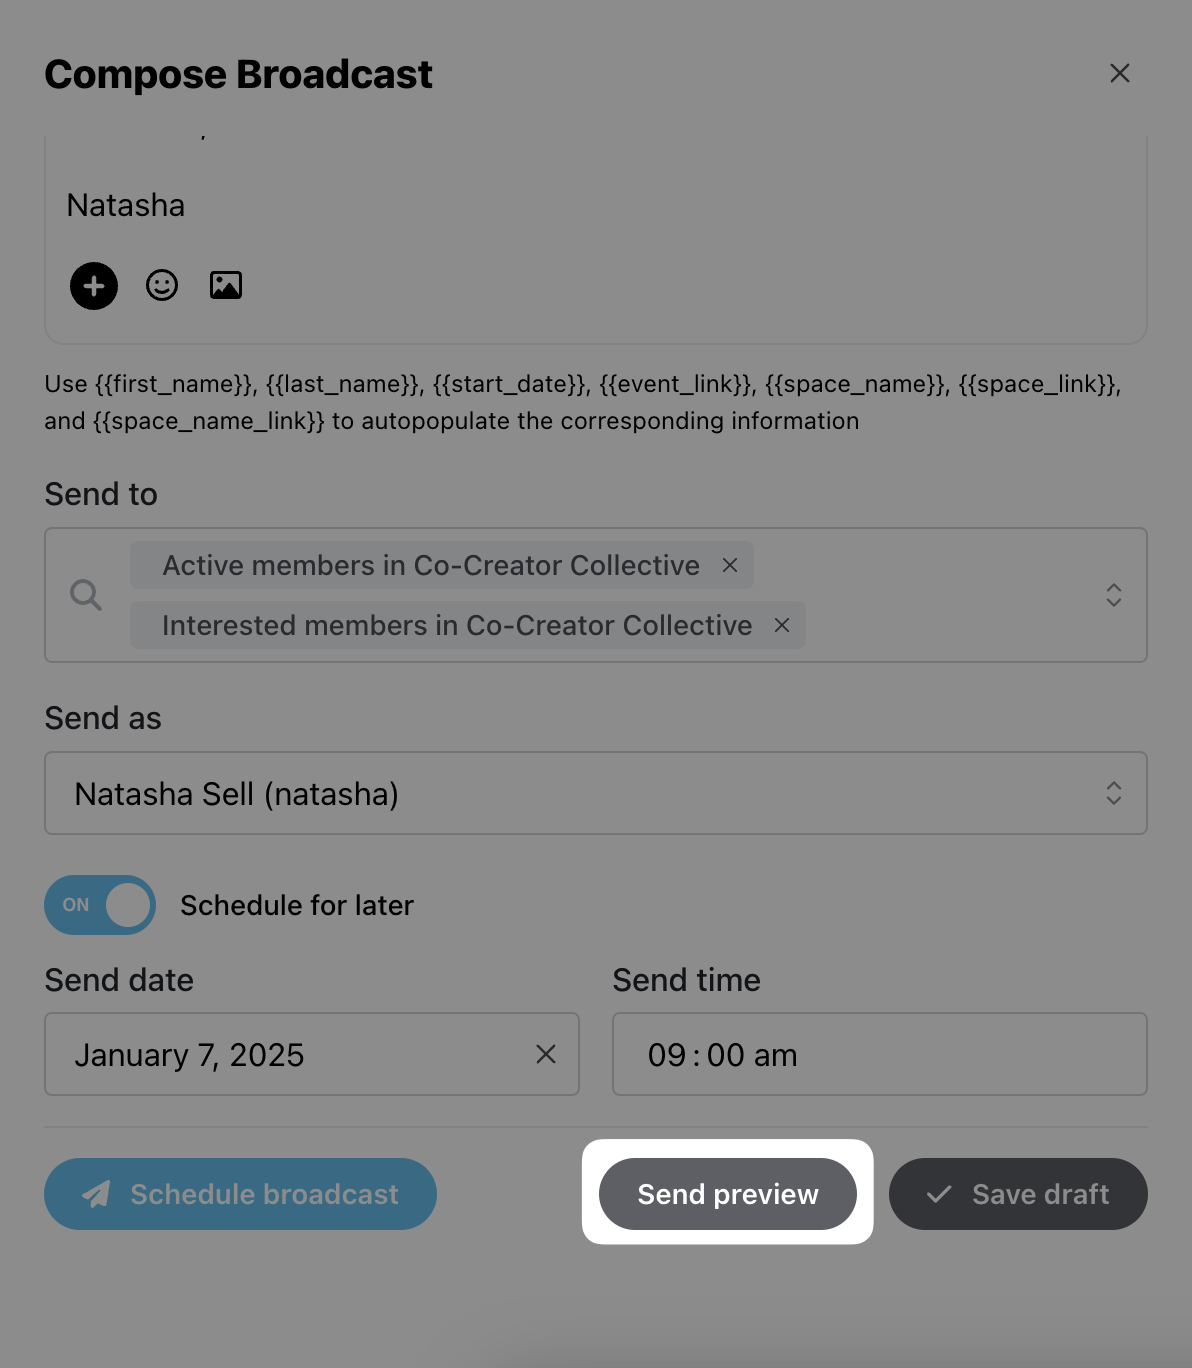Expand the Send to recipients dropdown arrows
Screen dimensions: 1192x1368
[x=1114, y=595]
